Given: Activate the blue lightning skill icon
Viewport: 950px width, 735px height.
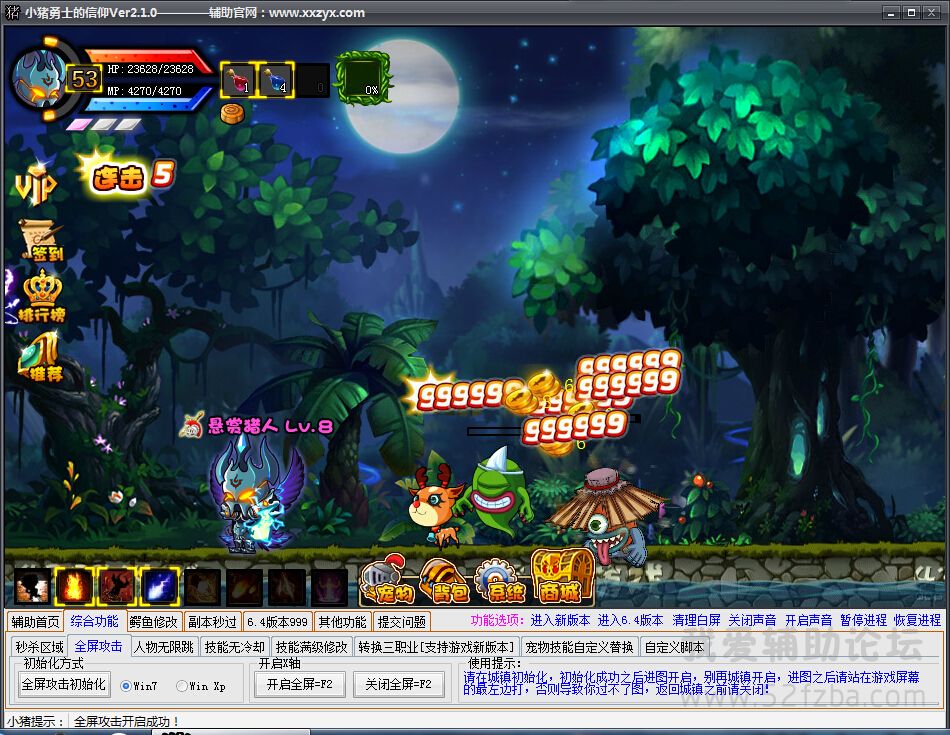Looking at the screenshot, I should [160, 587].
